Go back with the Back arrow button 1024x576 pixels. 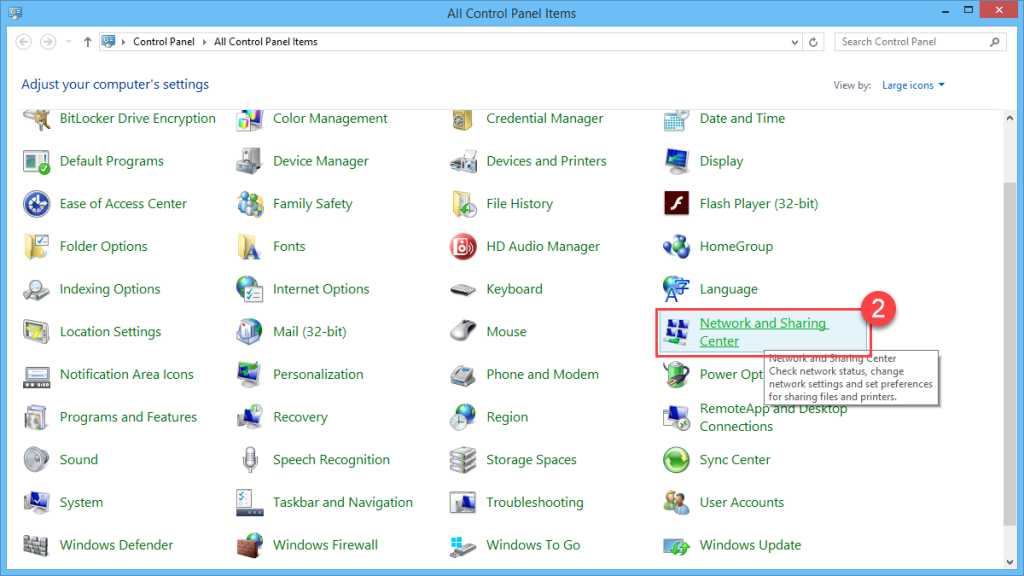(24, 42)
